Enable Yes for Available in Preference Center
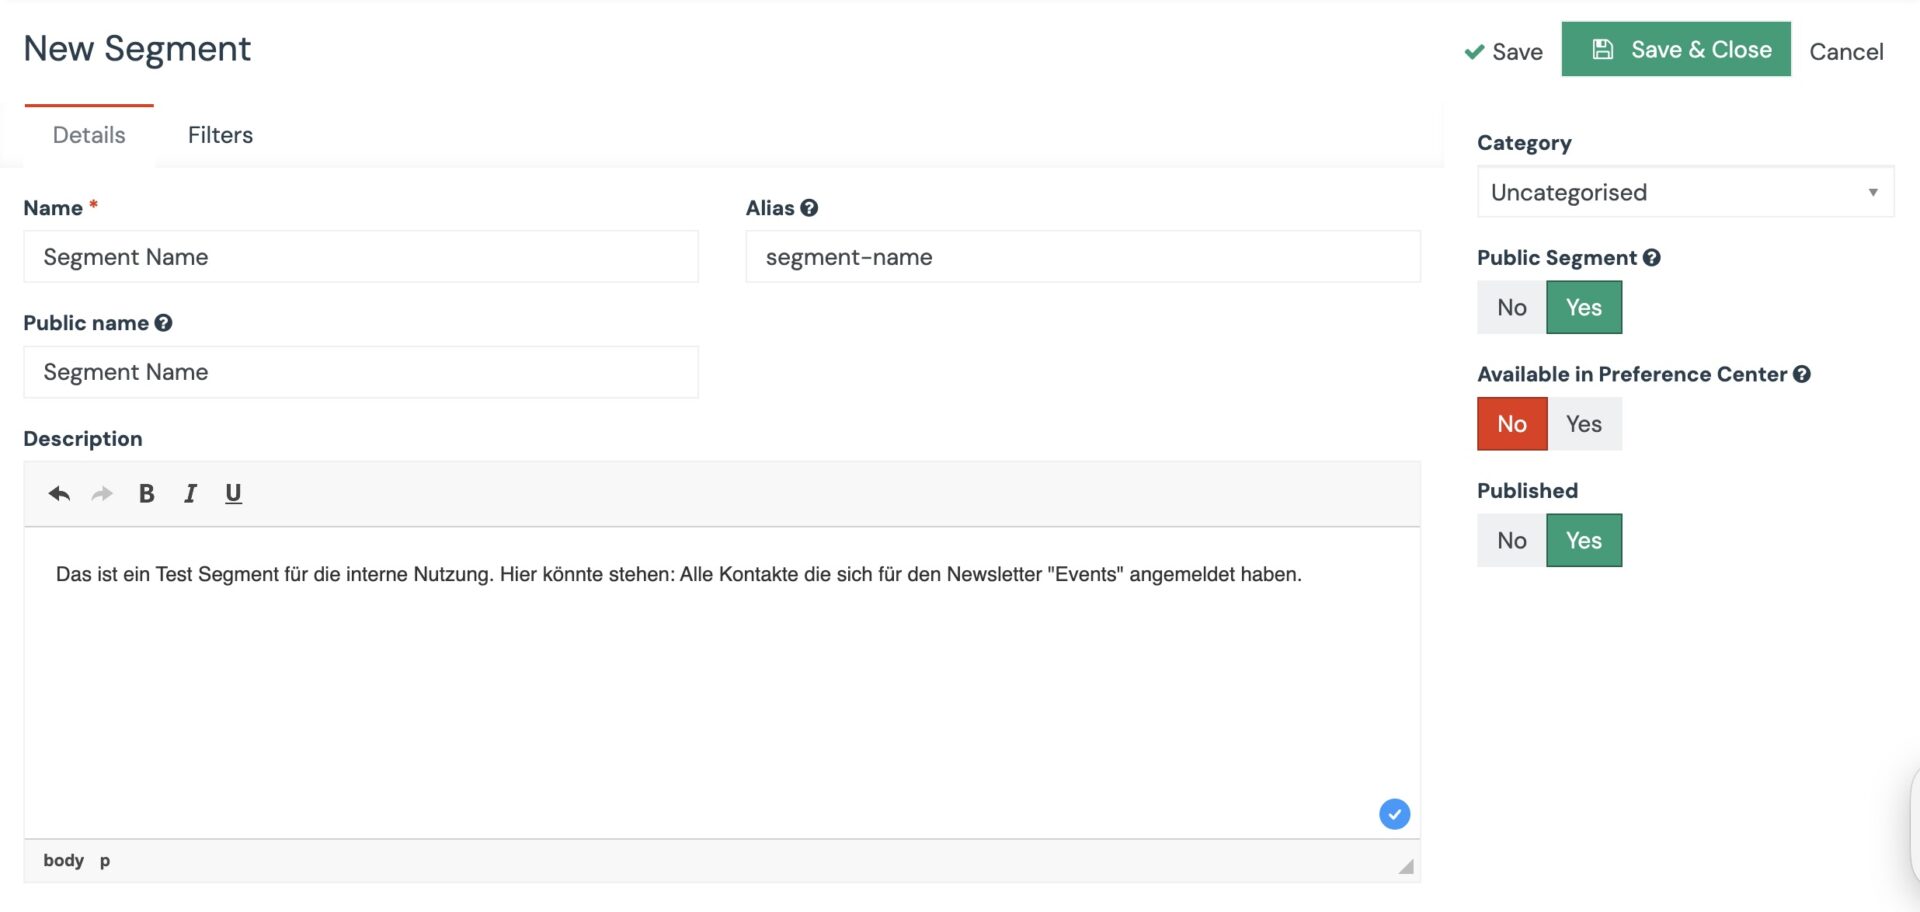Image resolution: width=1920 pixels, height=912 pixels. [x=1583, y=424]
